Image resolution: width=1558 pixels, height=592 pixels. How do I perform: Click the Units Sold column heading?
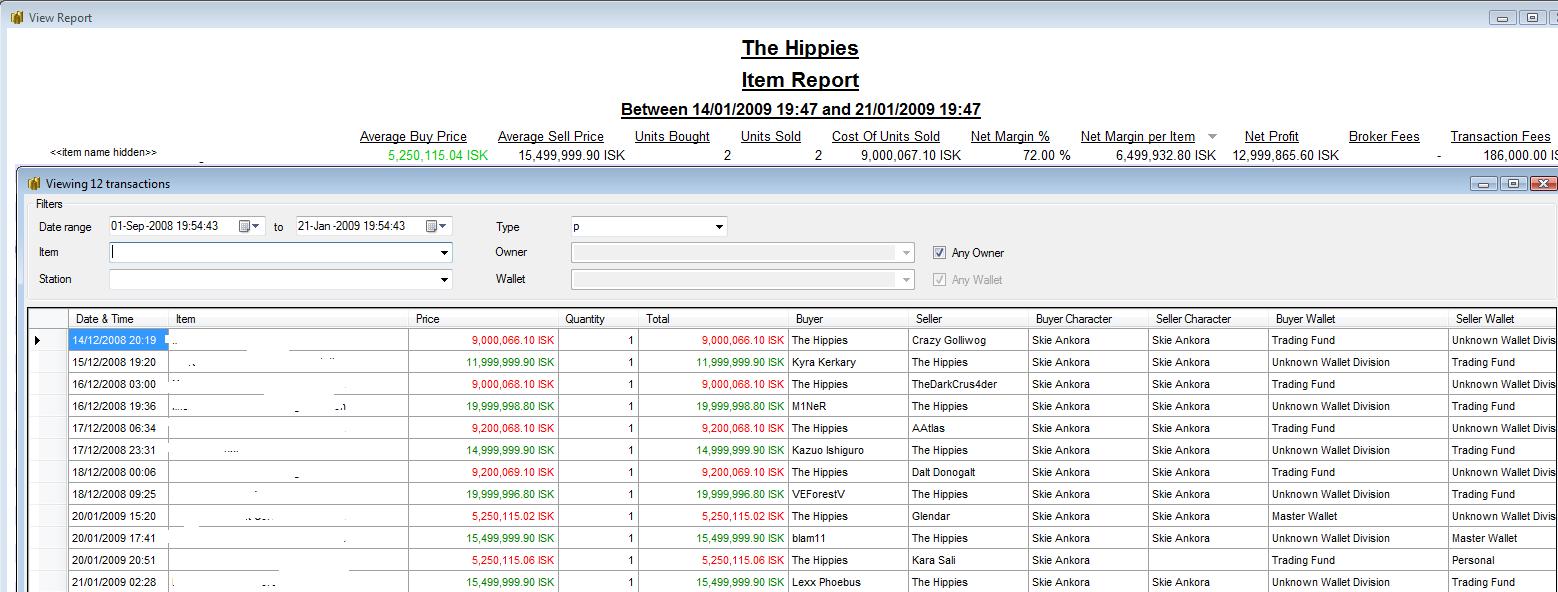770,137
